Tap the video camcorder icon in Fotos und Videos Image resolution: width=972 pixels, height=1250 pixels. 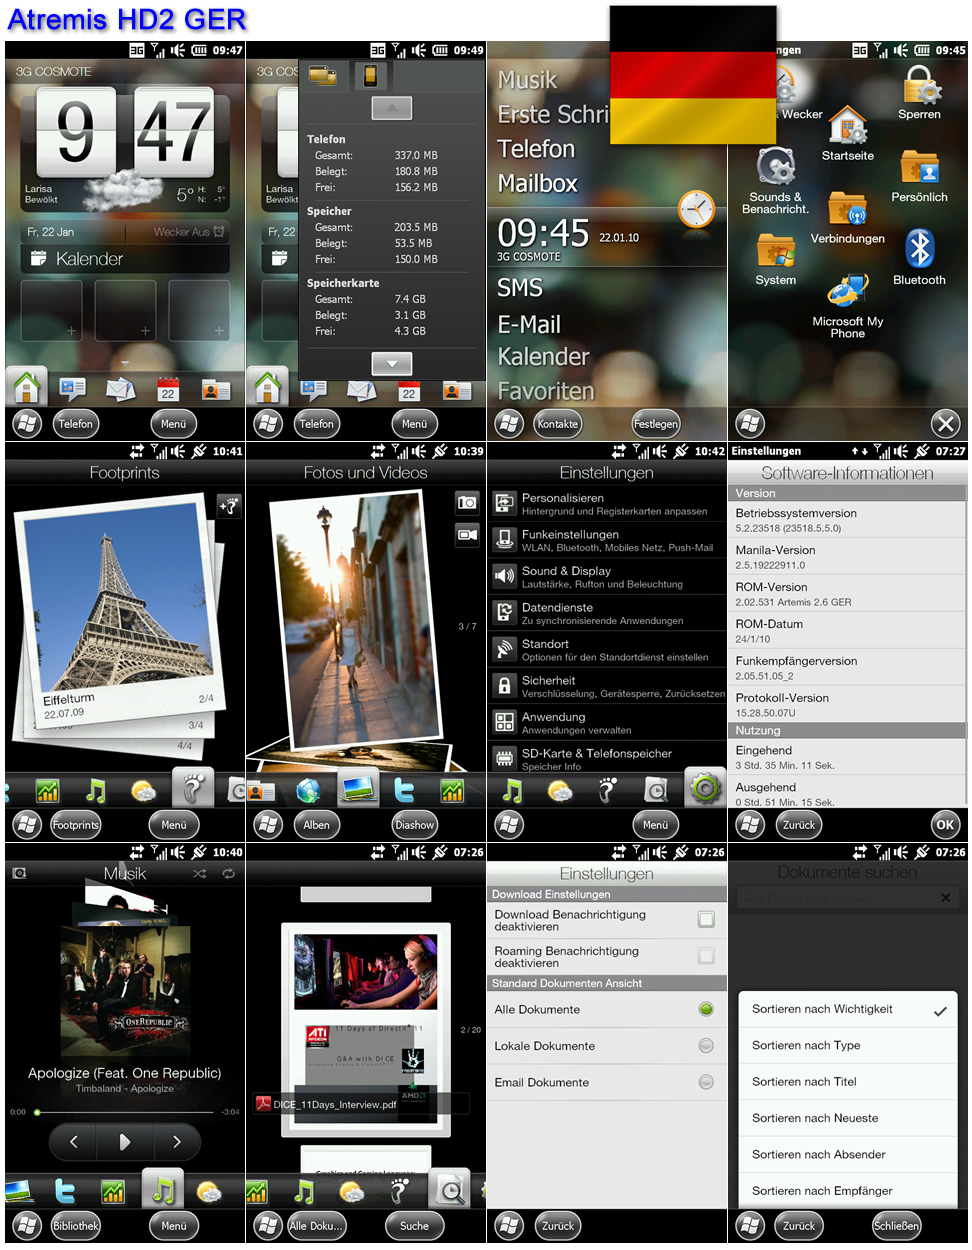coord(467,535)
